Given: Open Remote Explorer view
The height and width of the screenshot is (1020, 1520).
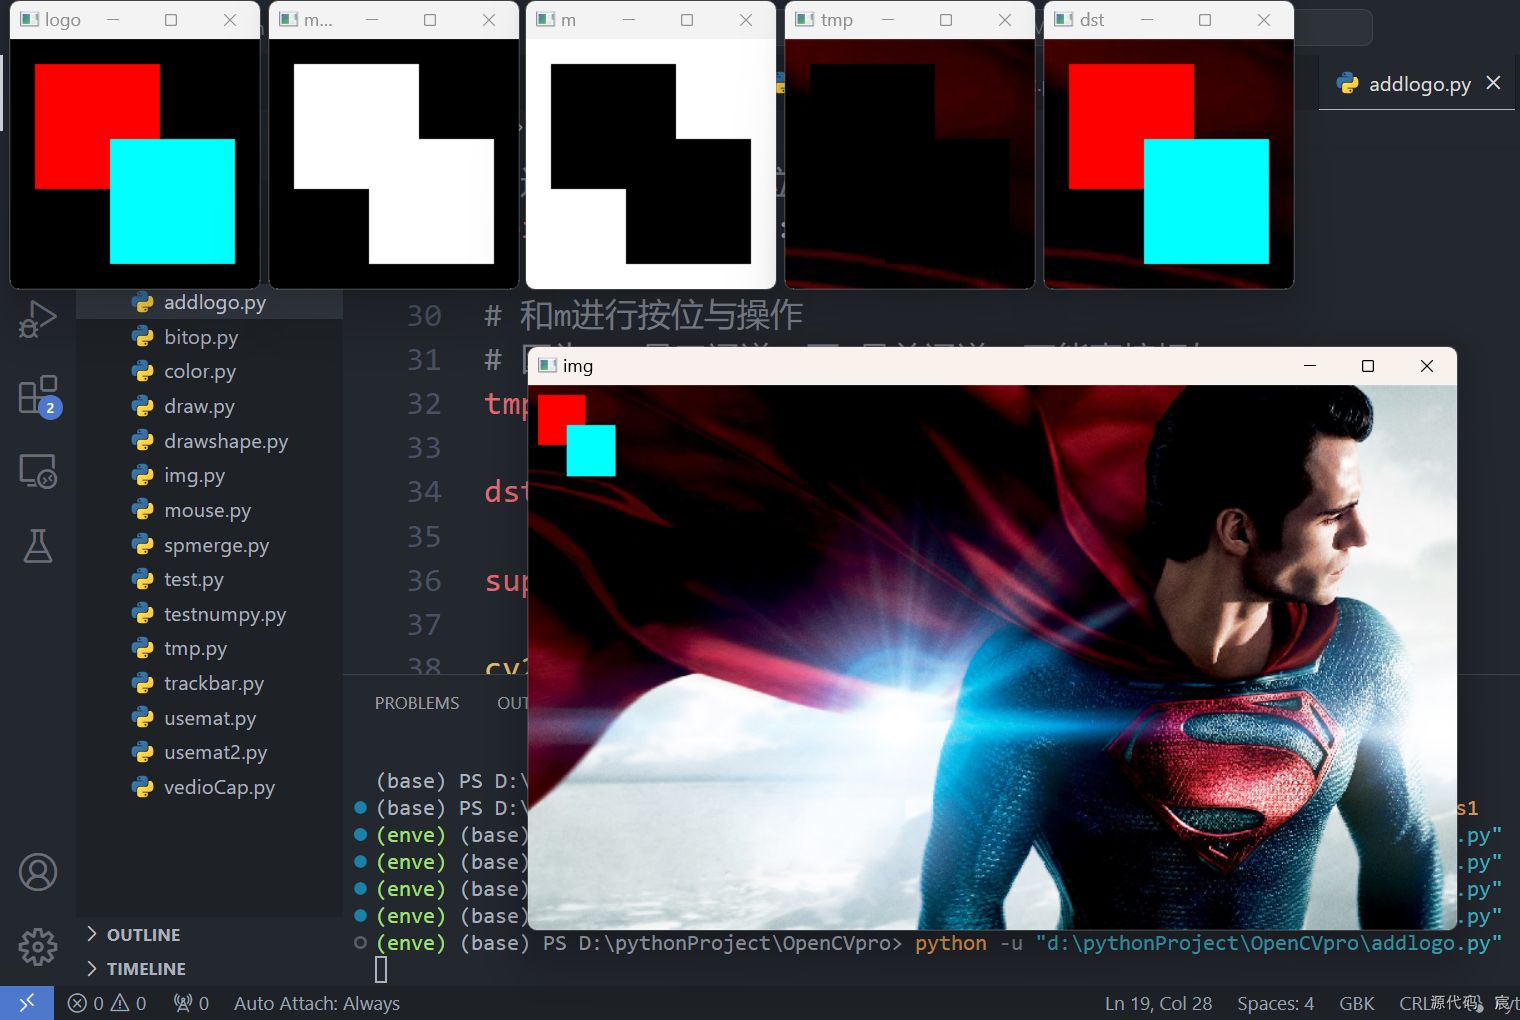Looking at the screenshot, I should pyautogui.click(x=38, y=471).
